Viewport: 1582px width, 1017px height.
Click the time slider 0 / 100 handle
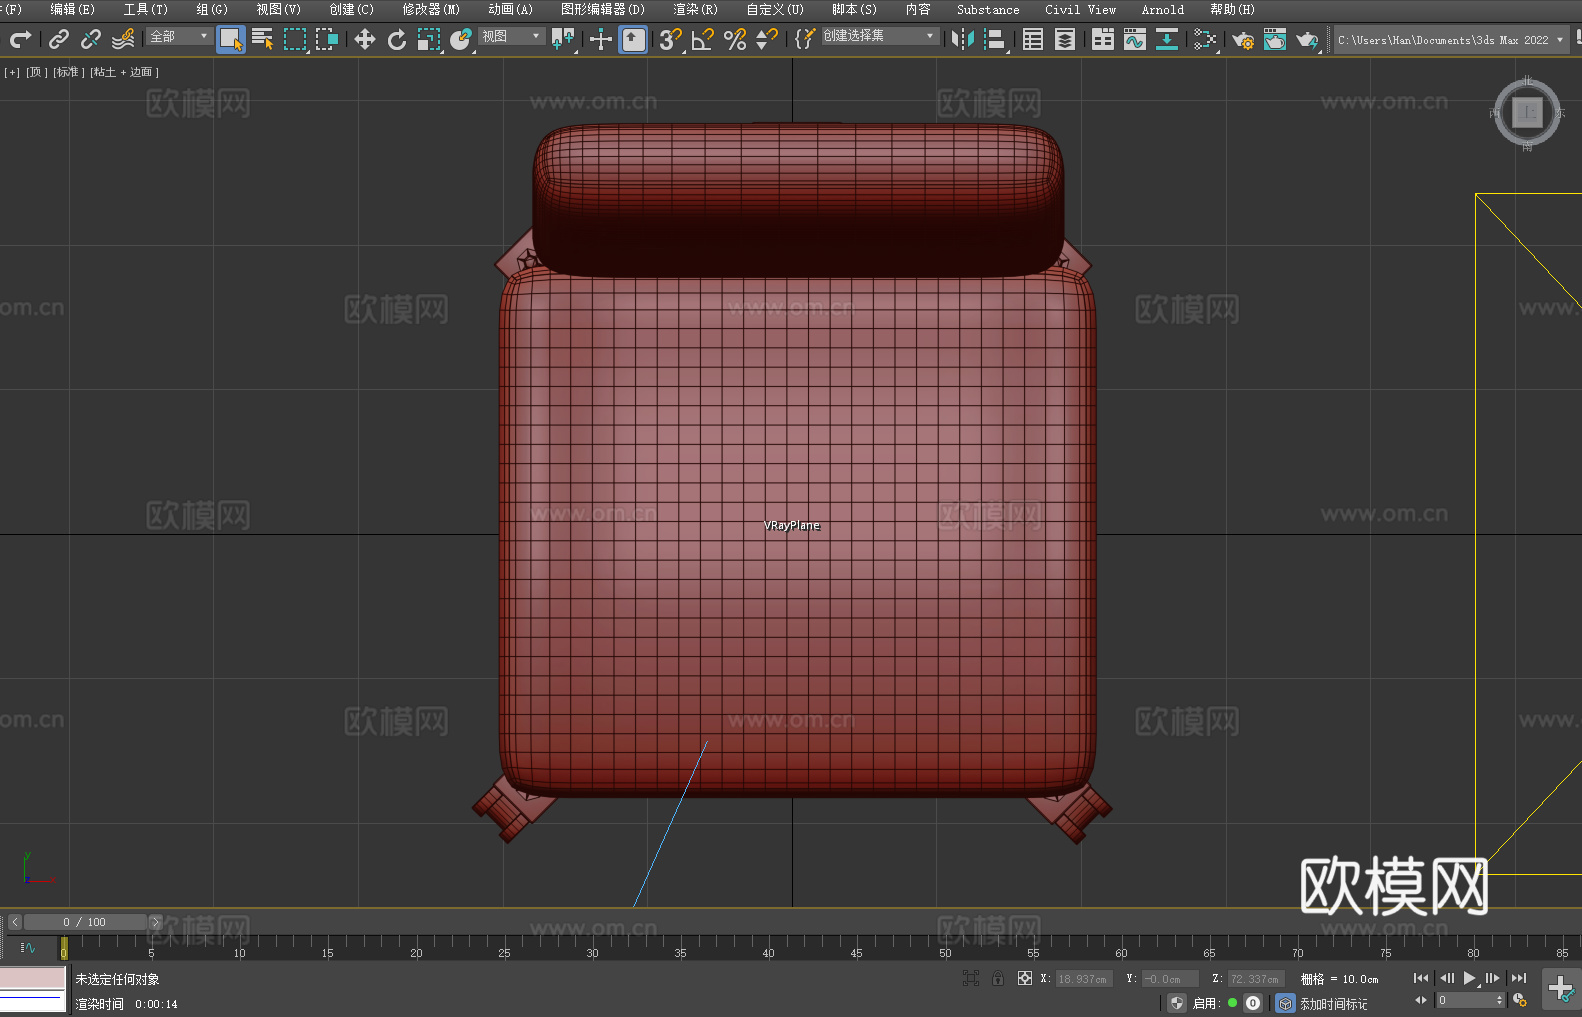tap(85, 922)
